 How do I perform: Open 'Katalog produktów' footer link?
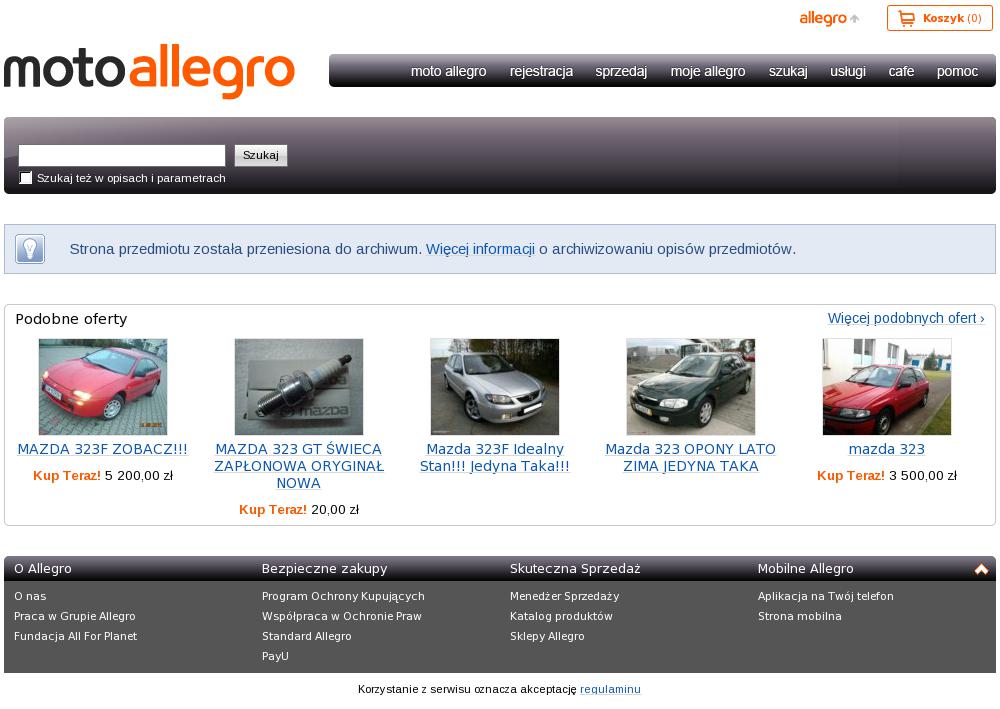(561, 616)
